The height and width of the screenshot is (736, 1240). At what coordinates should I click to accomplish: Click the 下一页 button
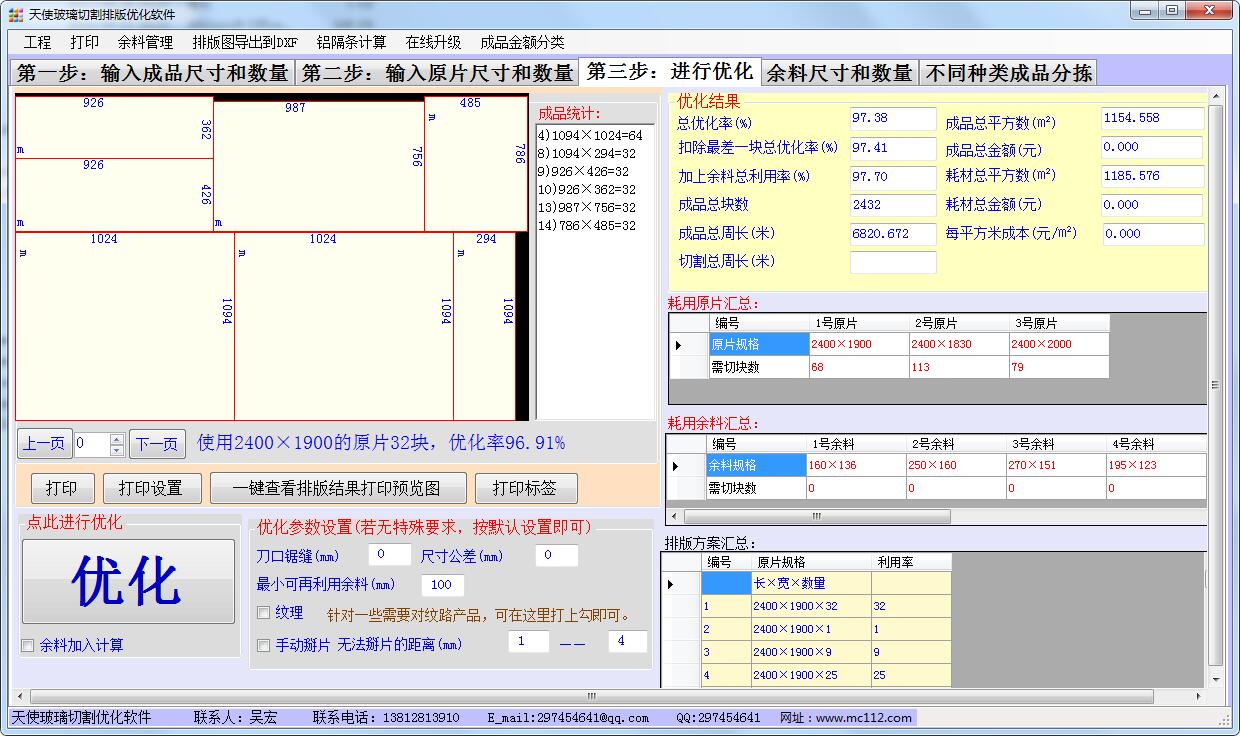pos(157,443)
